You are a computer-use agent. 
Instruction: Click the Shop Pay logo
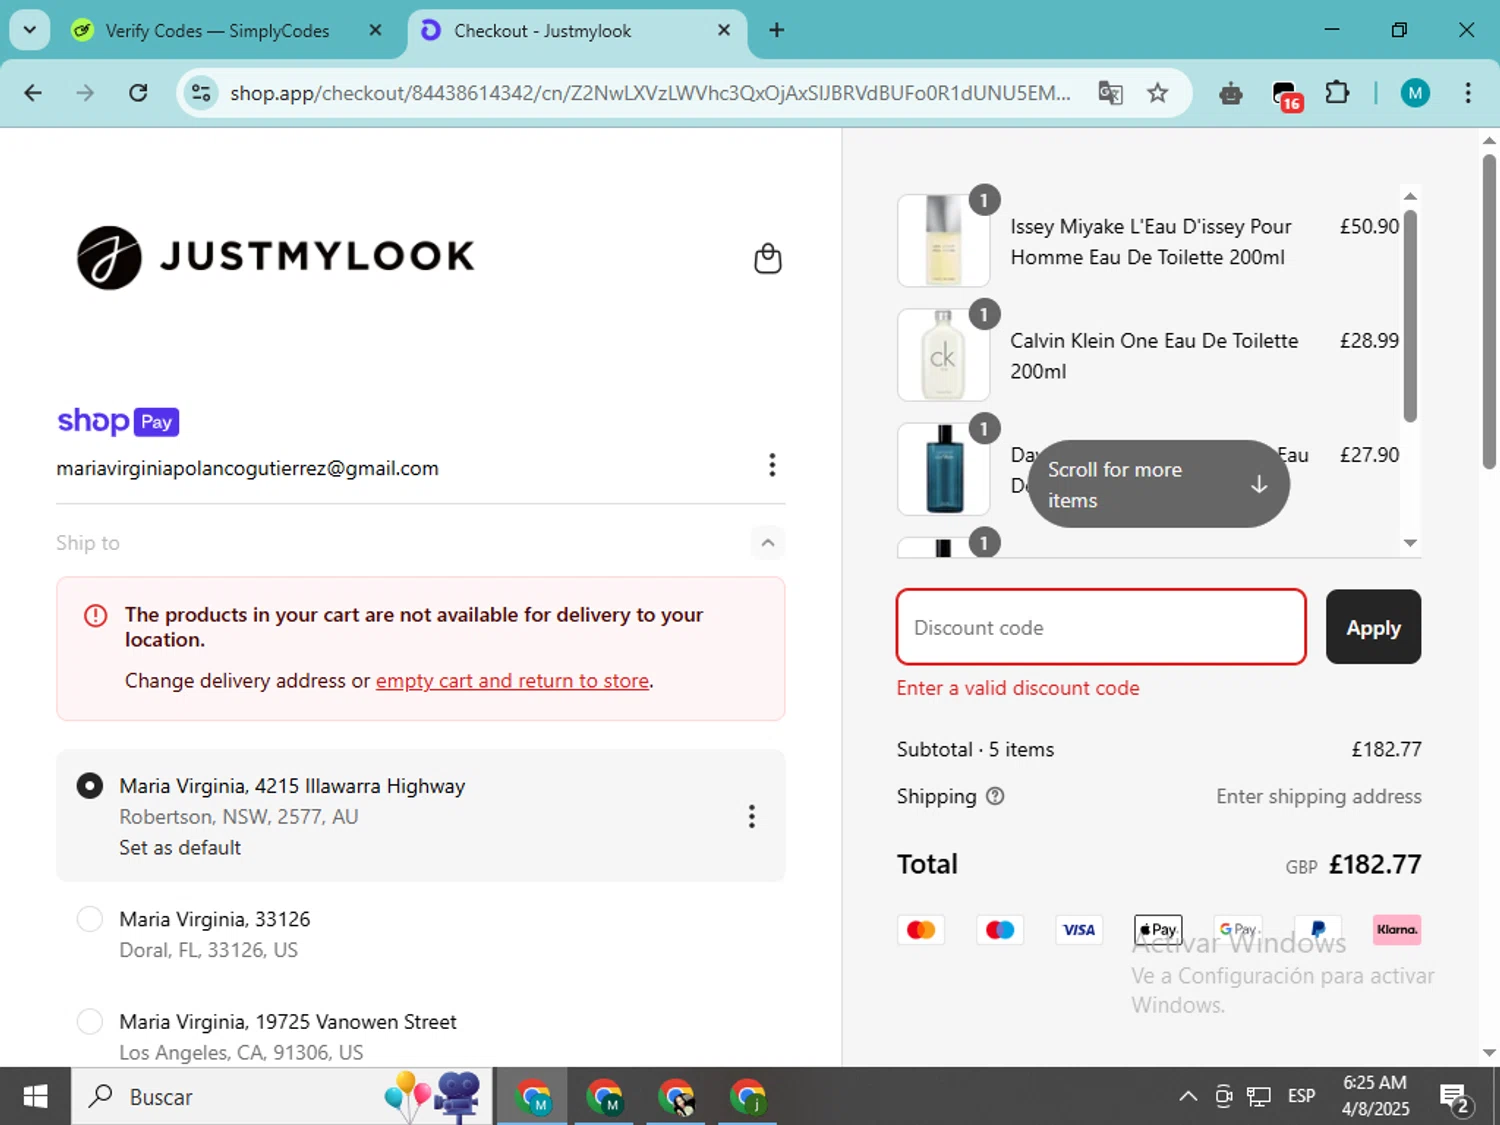coord(118,421)
